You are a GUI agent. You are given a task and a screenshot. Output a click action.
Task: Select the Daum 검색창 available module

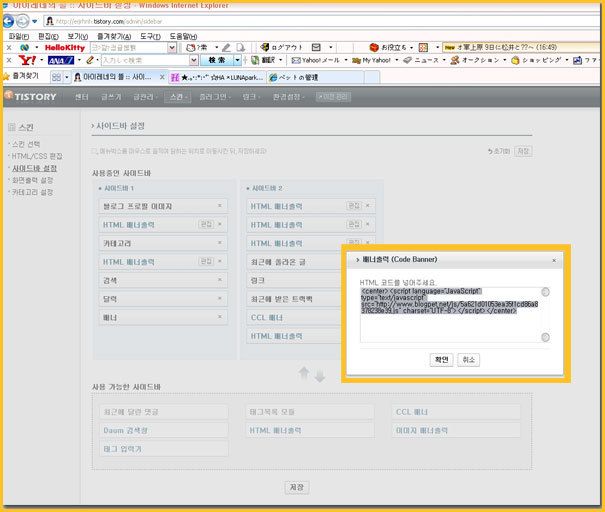pos(164,430)
